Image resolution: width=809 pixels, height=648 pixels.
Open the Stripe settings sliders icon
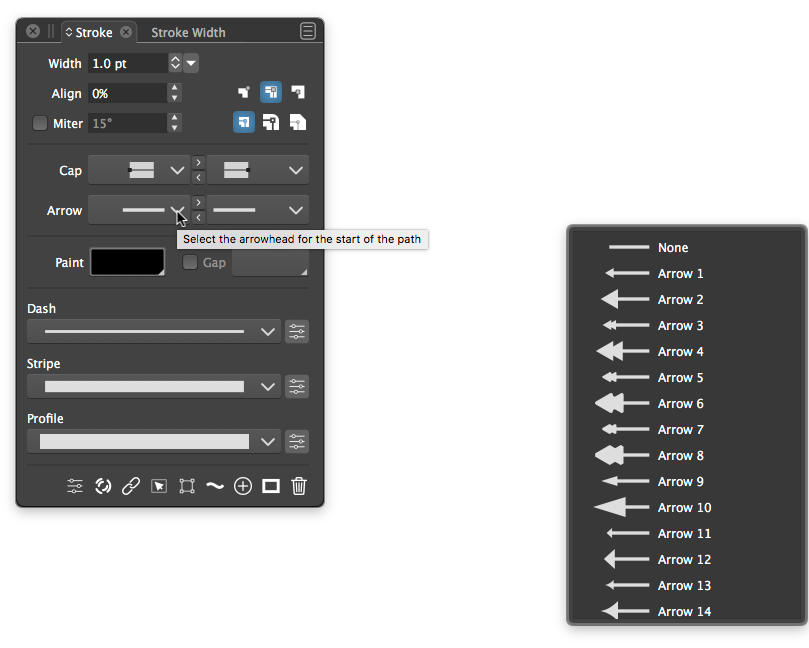[x=297, y=387]
